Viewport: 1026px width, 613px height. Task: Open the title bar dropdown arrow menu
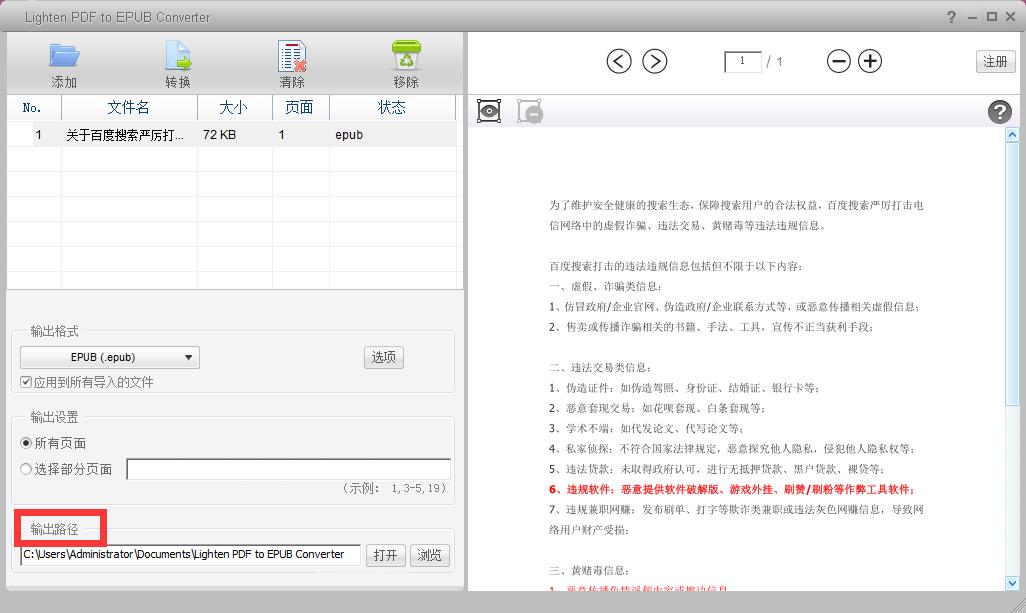[968, 16]
